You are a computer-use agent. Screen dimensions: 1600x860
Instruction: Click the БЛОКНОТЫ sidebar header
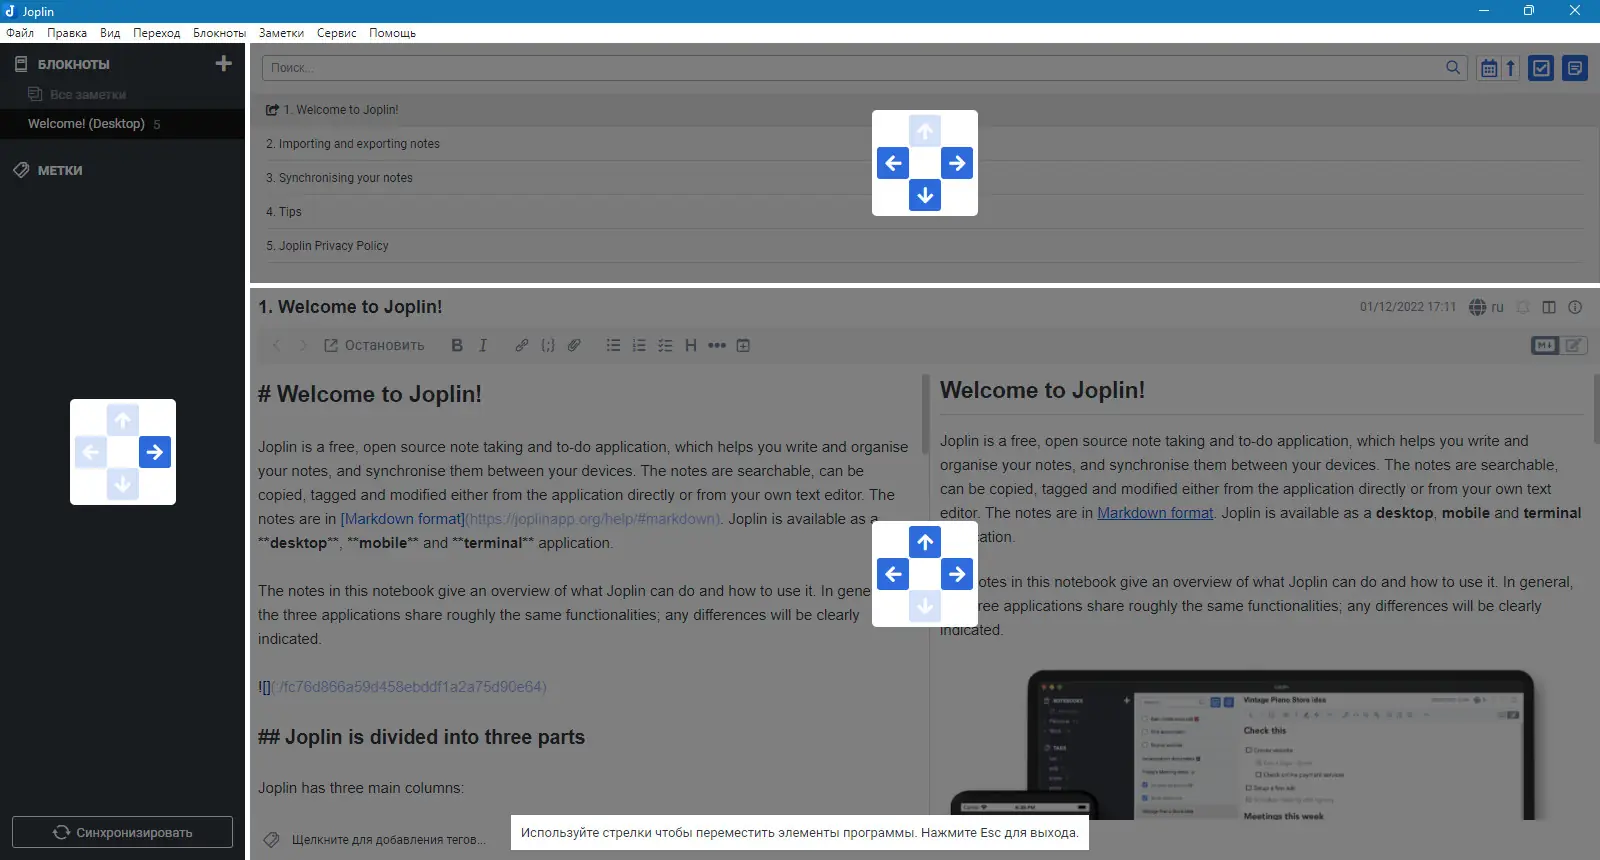[x=73, y=64]
